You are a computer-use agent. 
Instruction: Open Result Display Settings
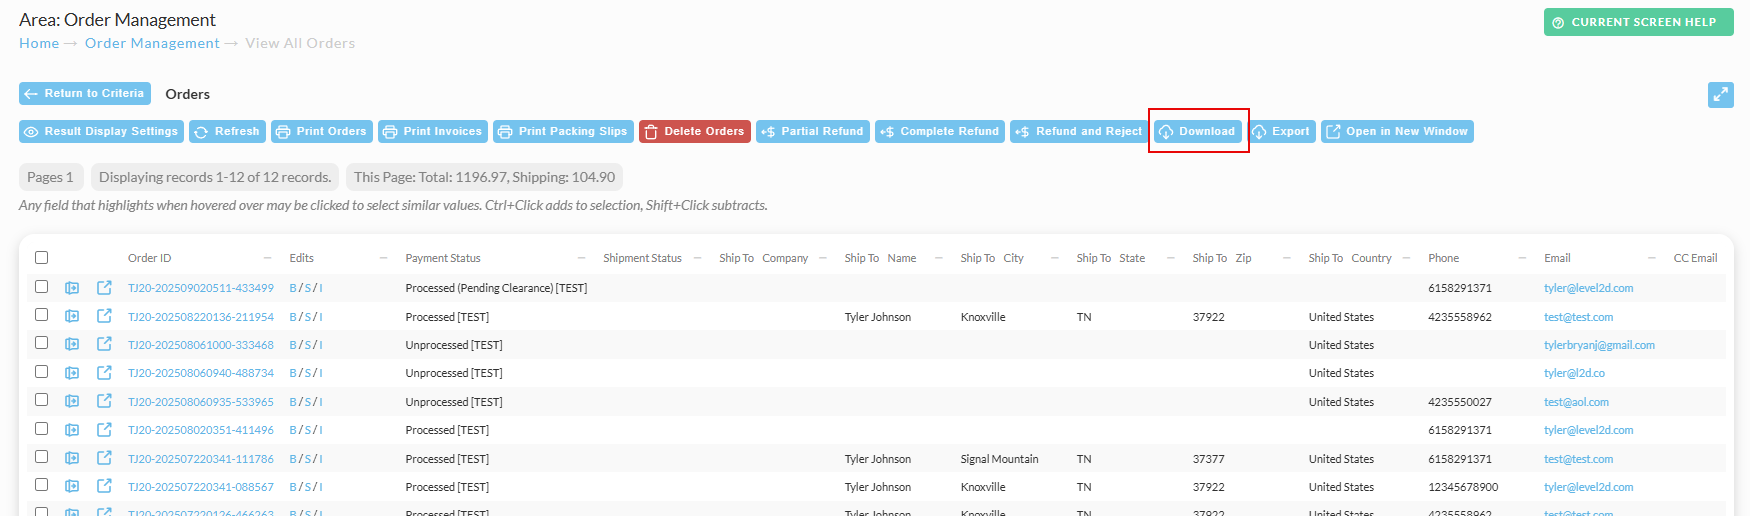click(x=101, y=131)
